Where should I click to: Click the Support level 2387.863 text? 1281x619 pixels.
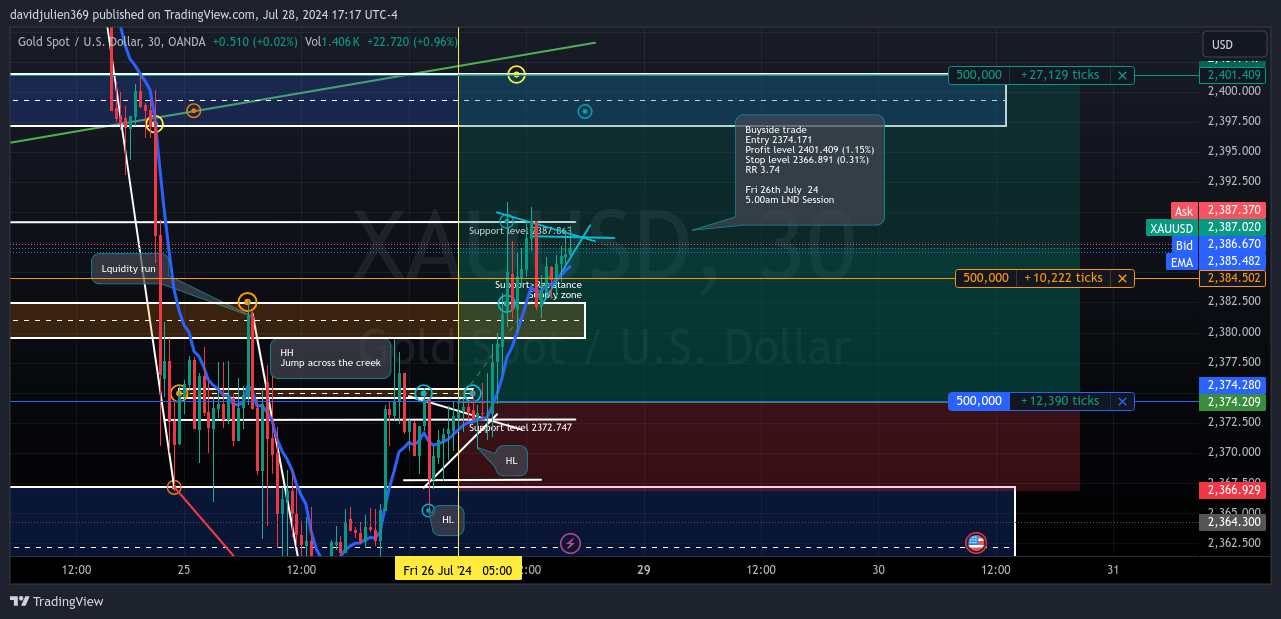tap(520, 231)
